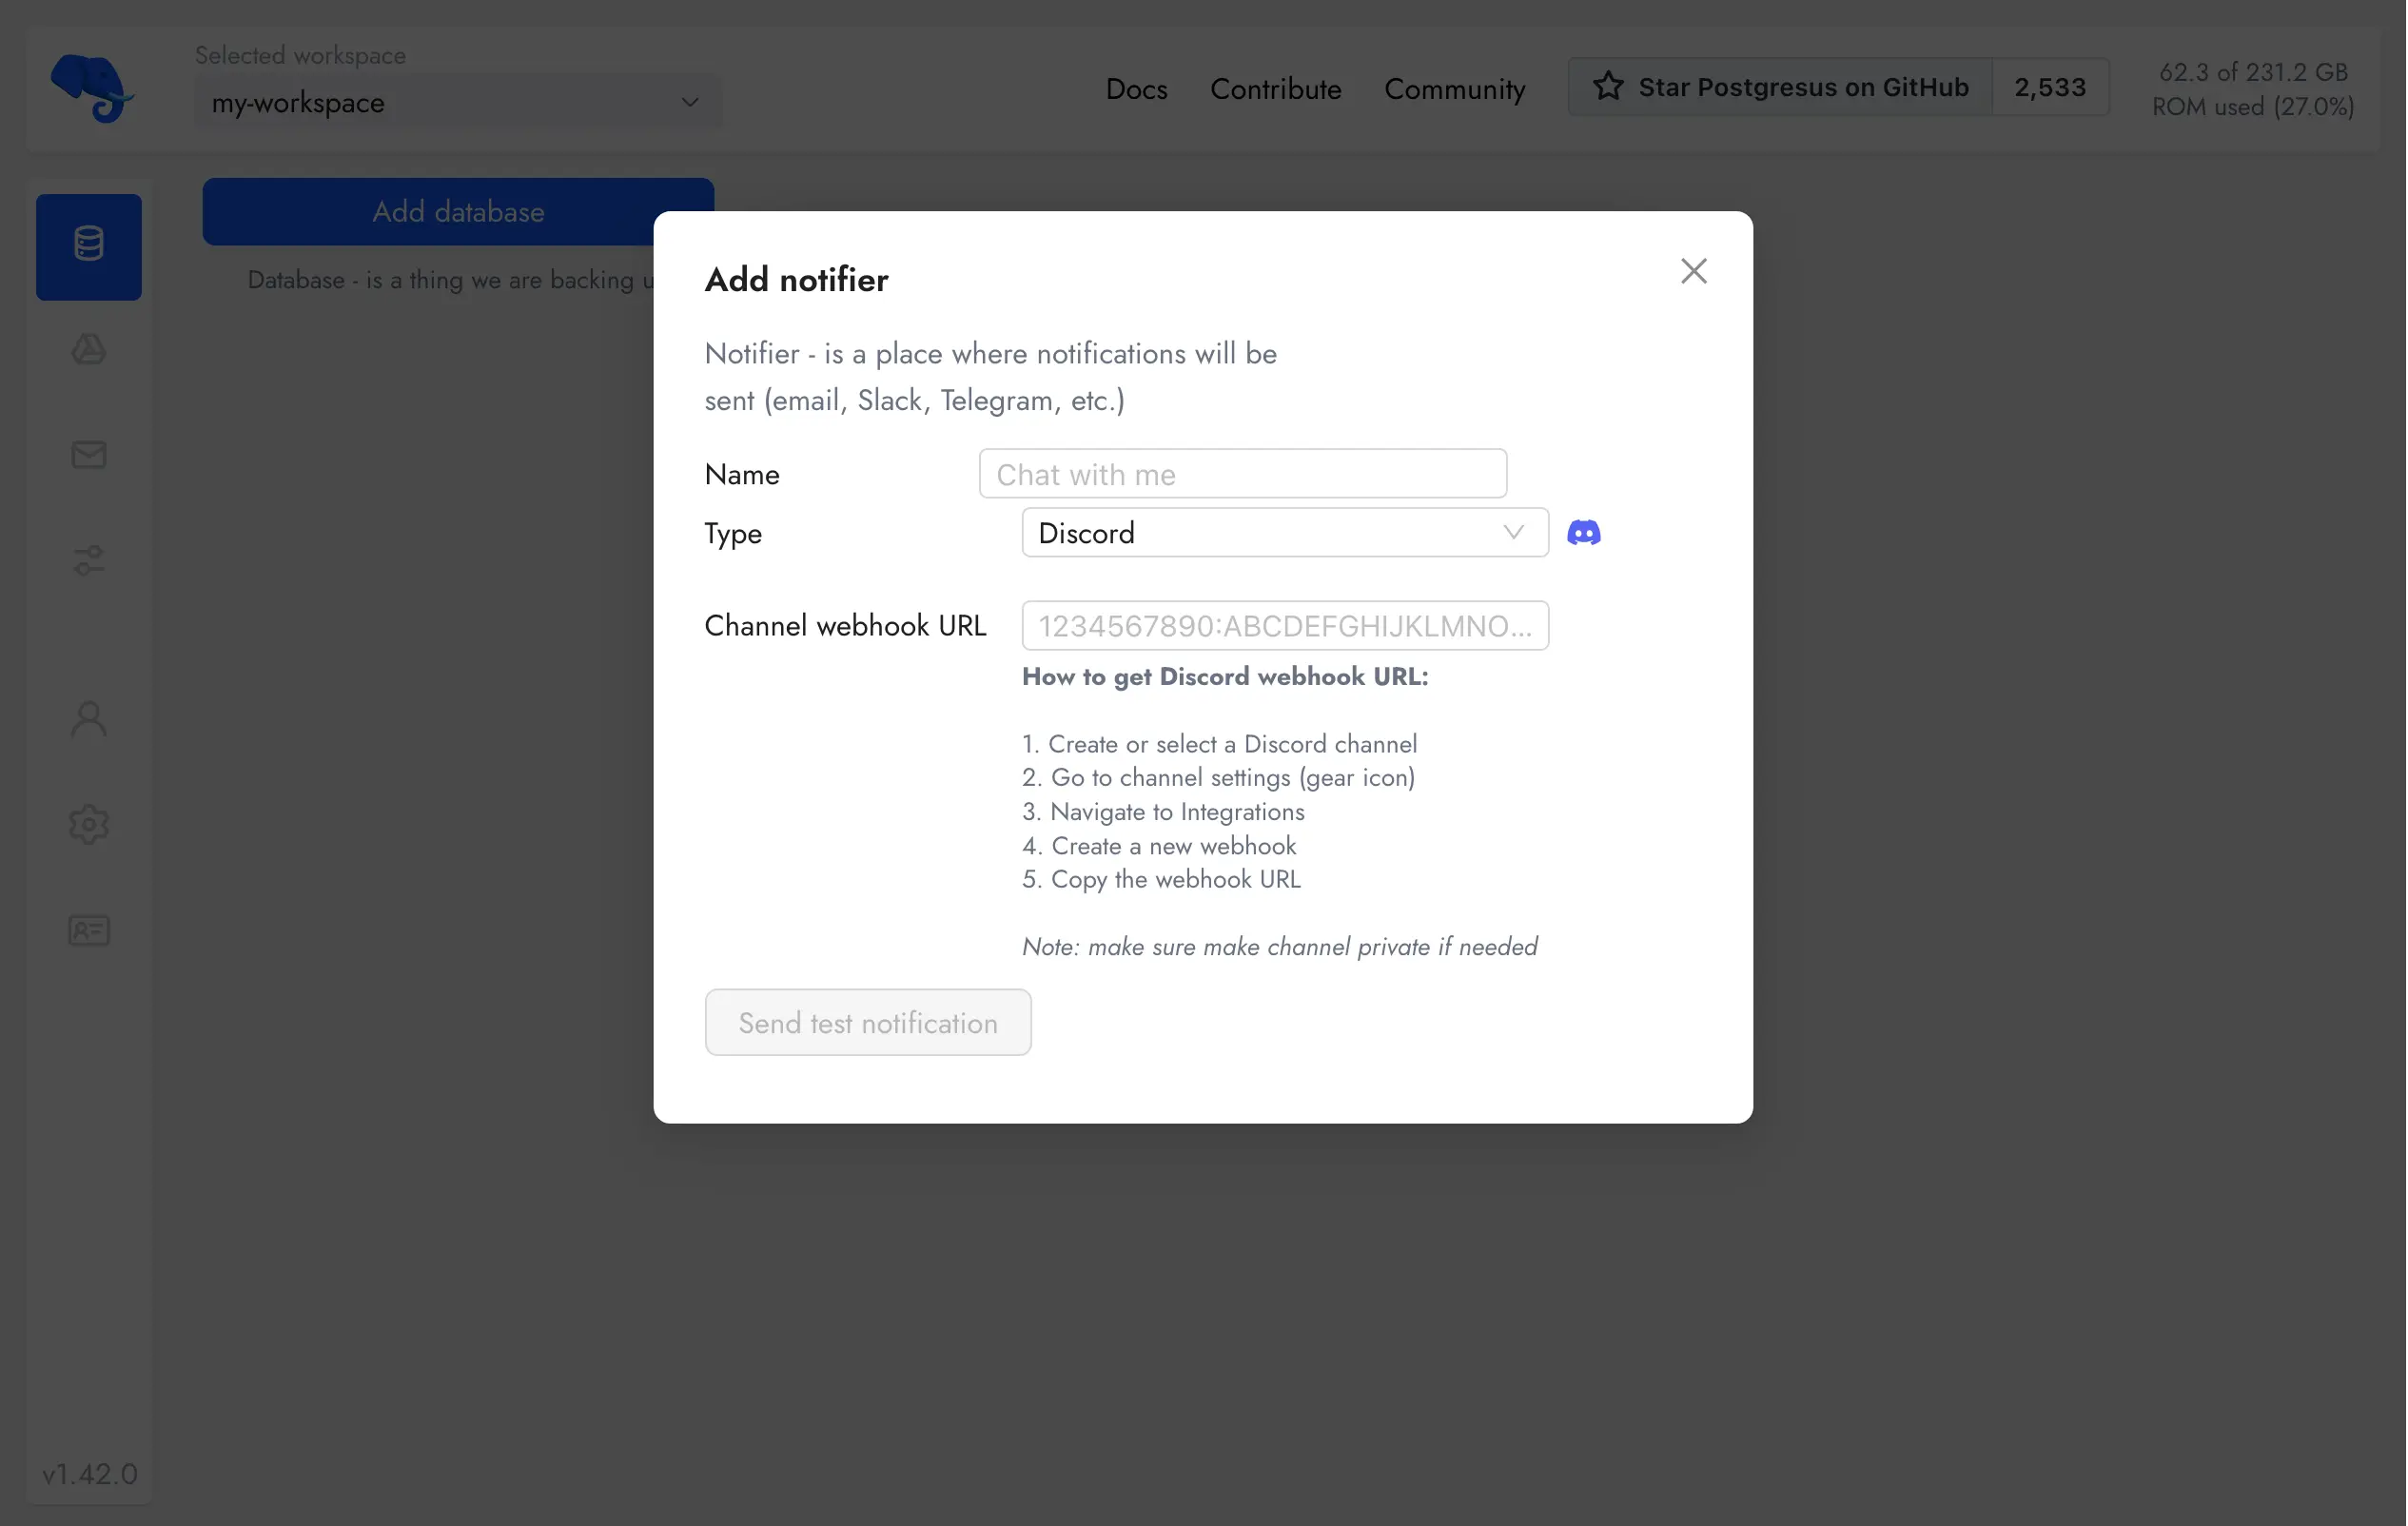Open the Community menu item
Screen dimensions: 2408x1526
pyautogui.click(x=1455, y=88)
